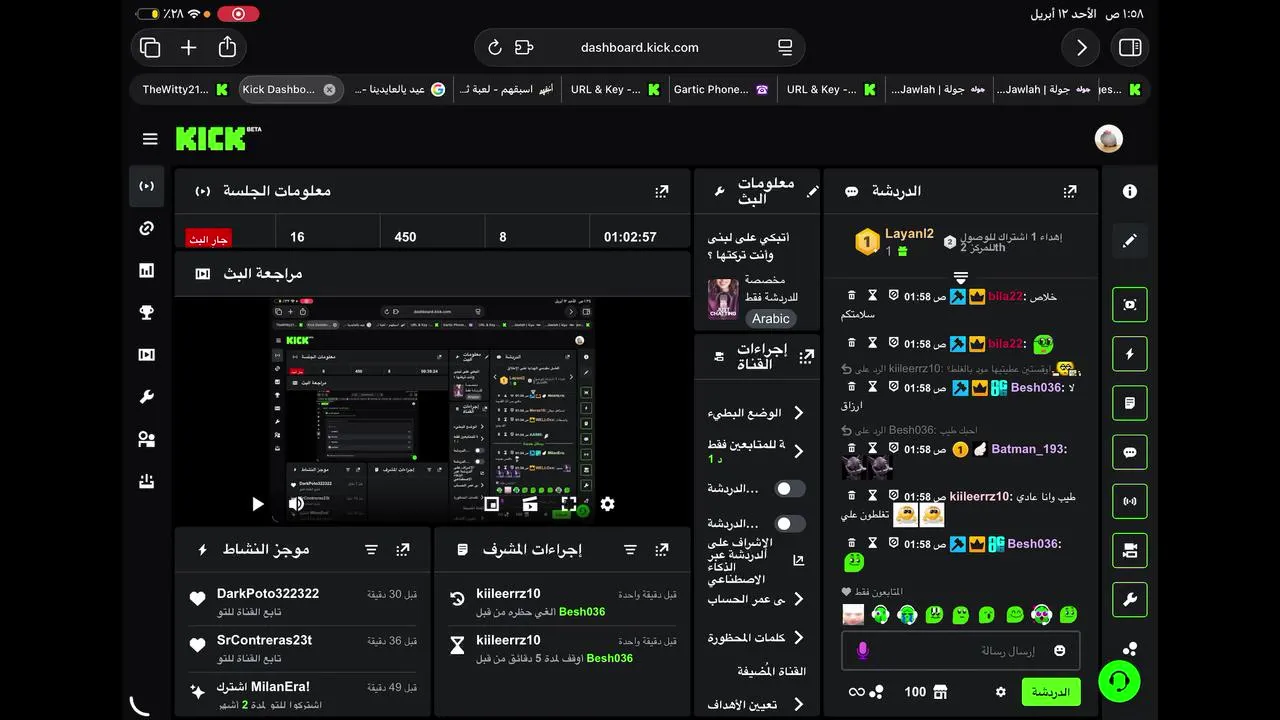The height and width of the screenshot is (720, 1280).
Task: Toggle the broadcast signal widget icon in right sidebar
Action: [x=1130, y=501]
